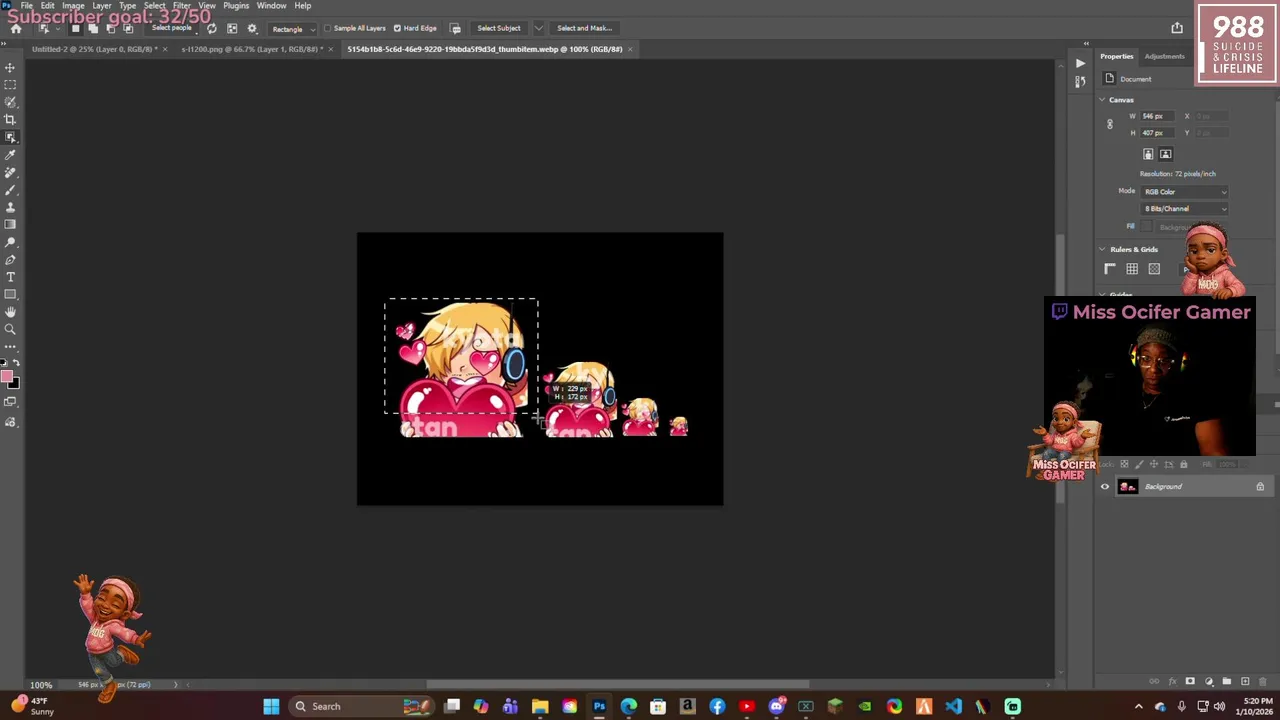Click the refresh object finder icon
The height and width of the screenshot is (720, 1280).
pos(211,28)
